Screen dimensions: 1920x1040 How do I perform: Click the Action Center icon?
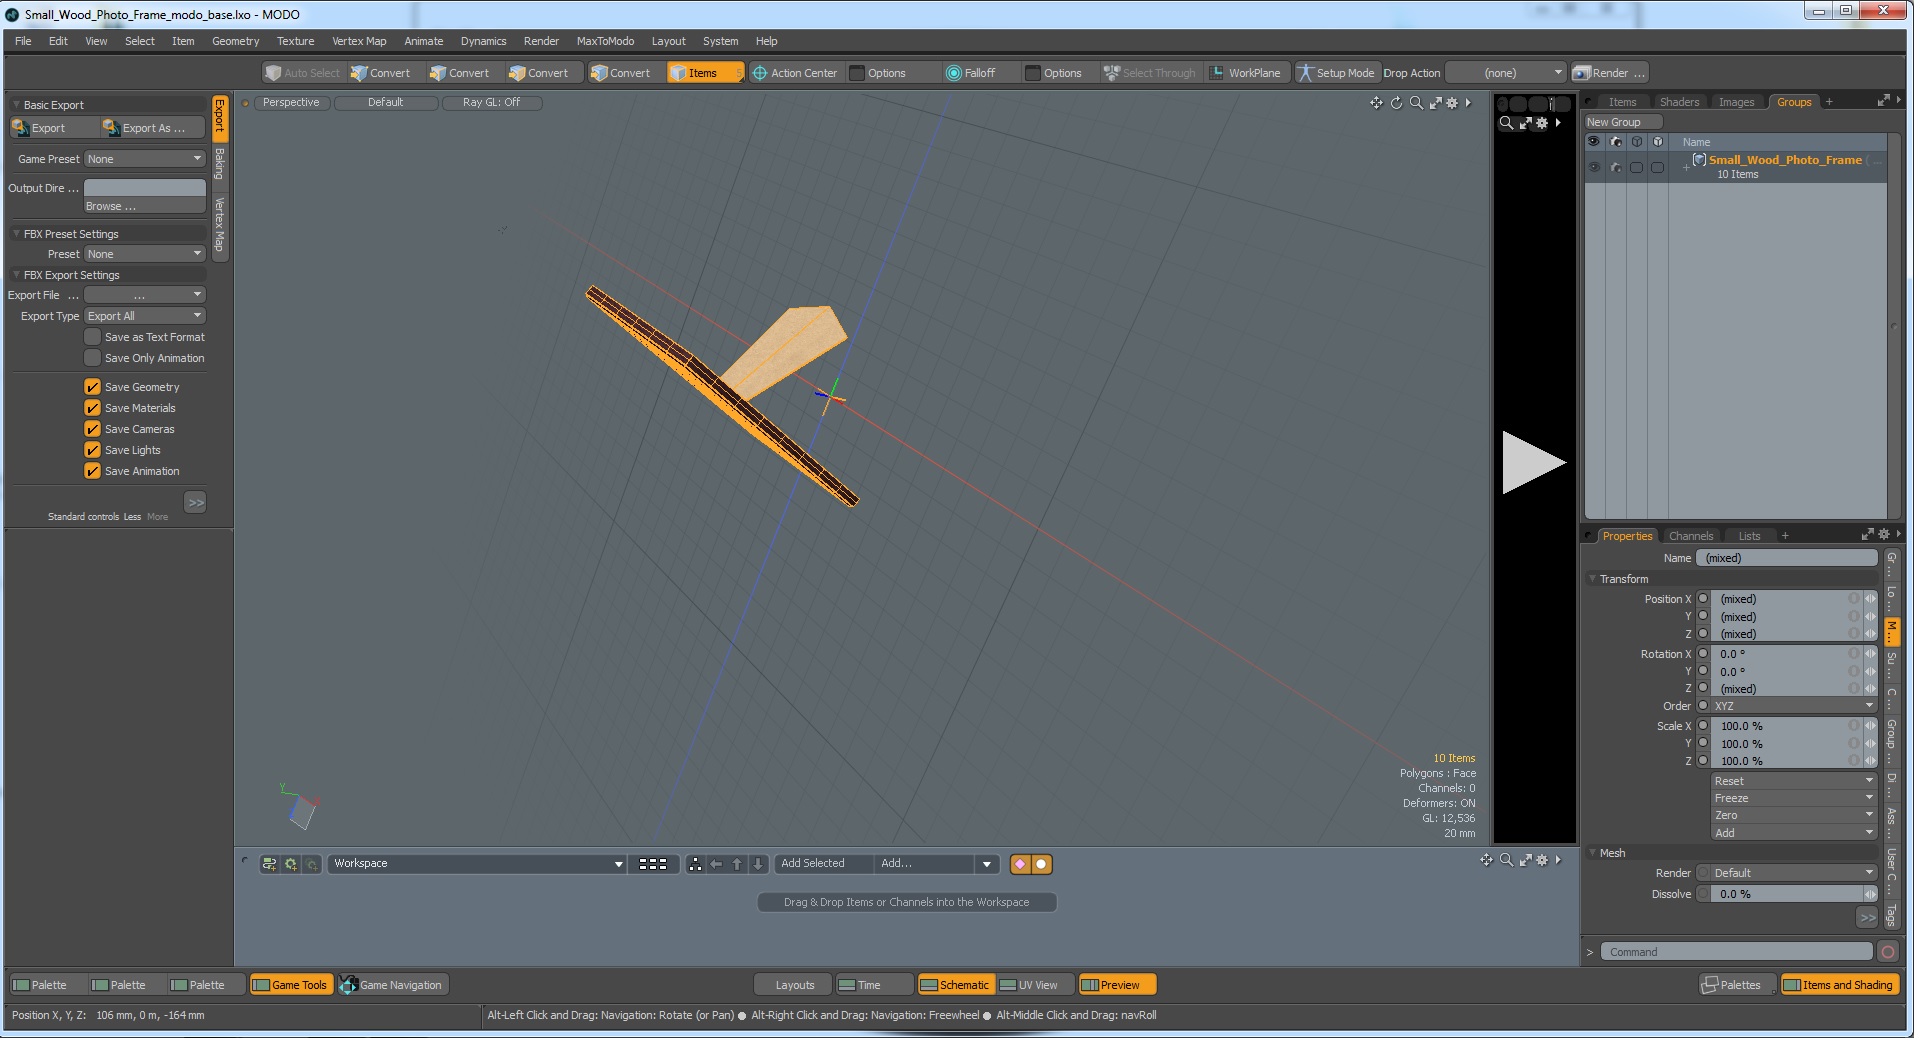coord(760,73)
